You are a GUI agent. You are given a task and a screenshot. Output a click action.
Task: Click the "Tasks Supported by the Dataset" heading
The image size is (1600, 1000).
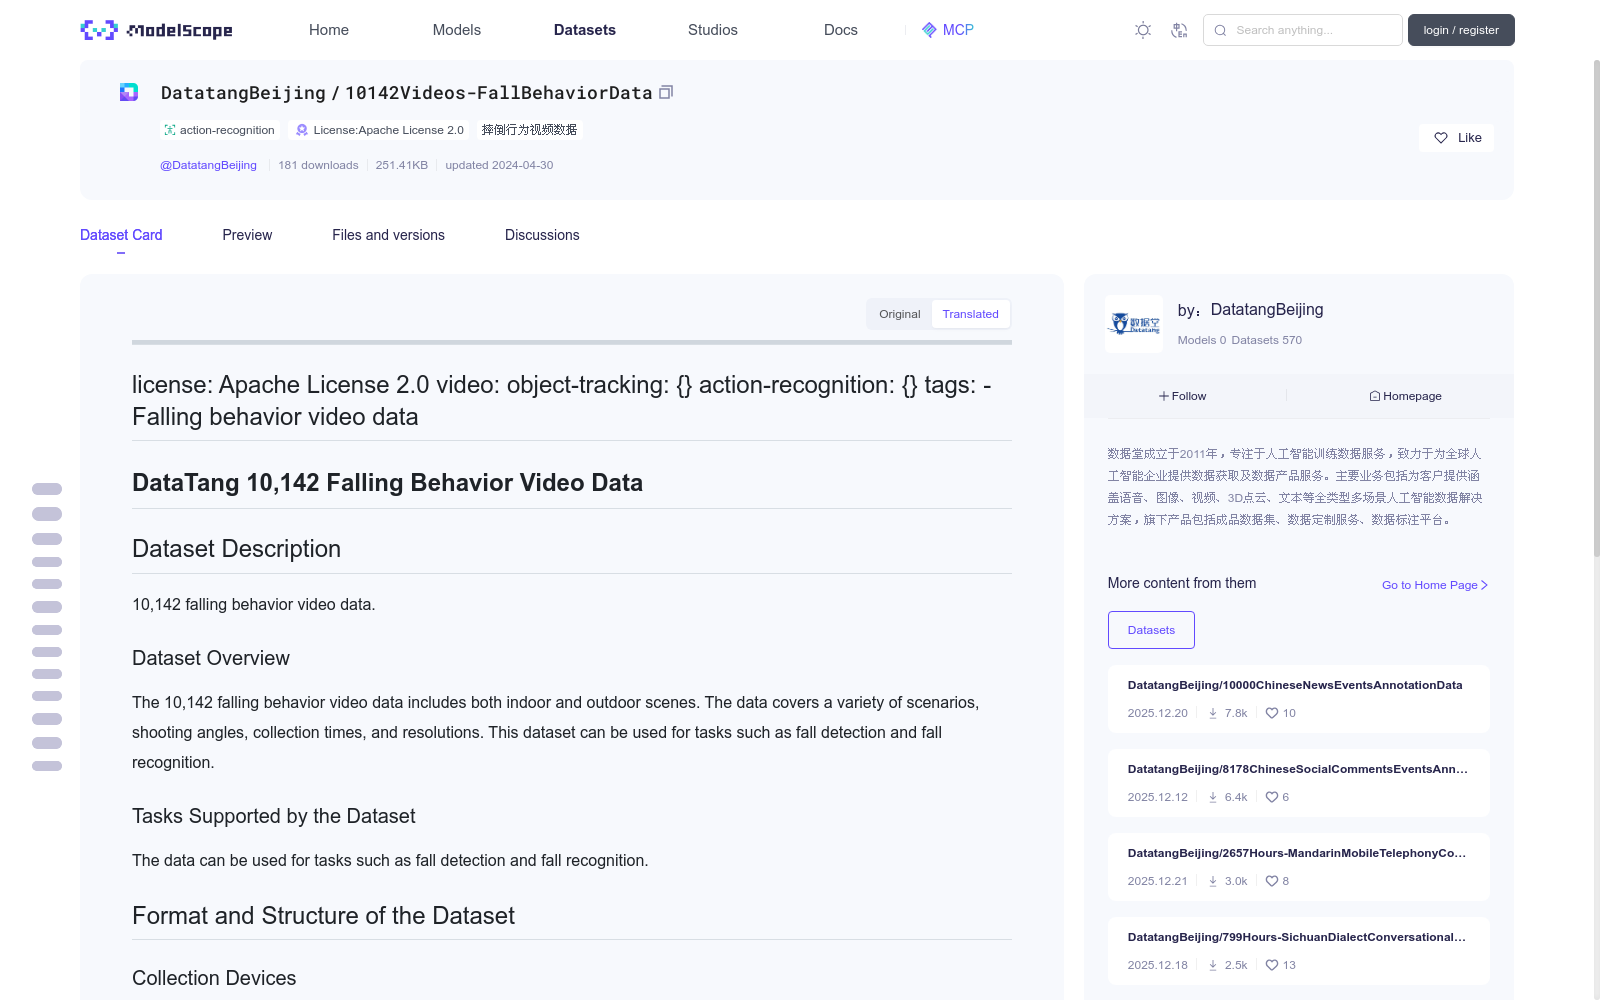274,816
